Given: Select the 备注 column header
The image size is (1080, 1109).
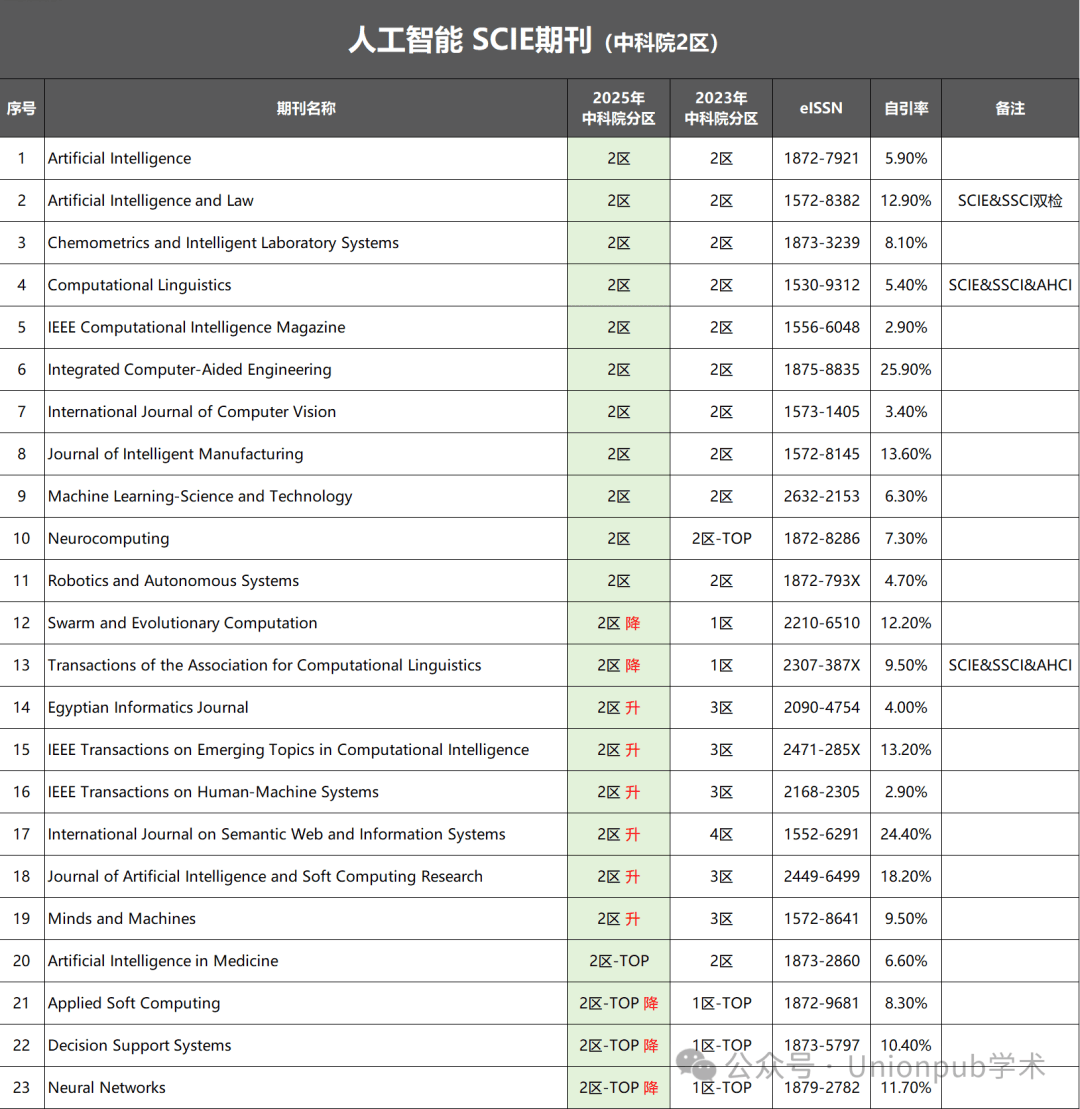Looking at the screenshot, I should (x=1010, y=108).
